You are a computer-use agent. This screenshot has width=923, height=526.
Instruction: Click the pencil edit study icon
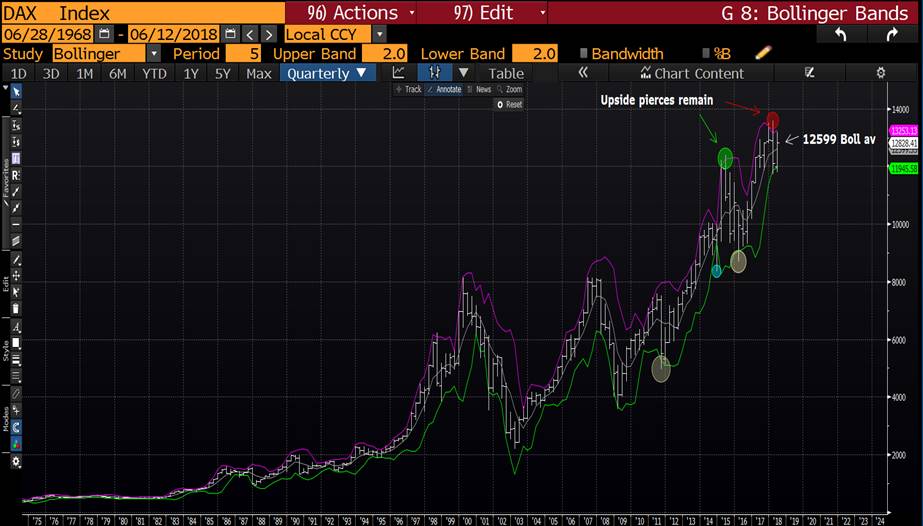coord(763,53)
